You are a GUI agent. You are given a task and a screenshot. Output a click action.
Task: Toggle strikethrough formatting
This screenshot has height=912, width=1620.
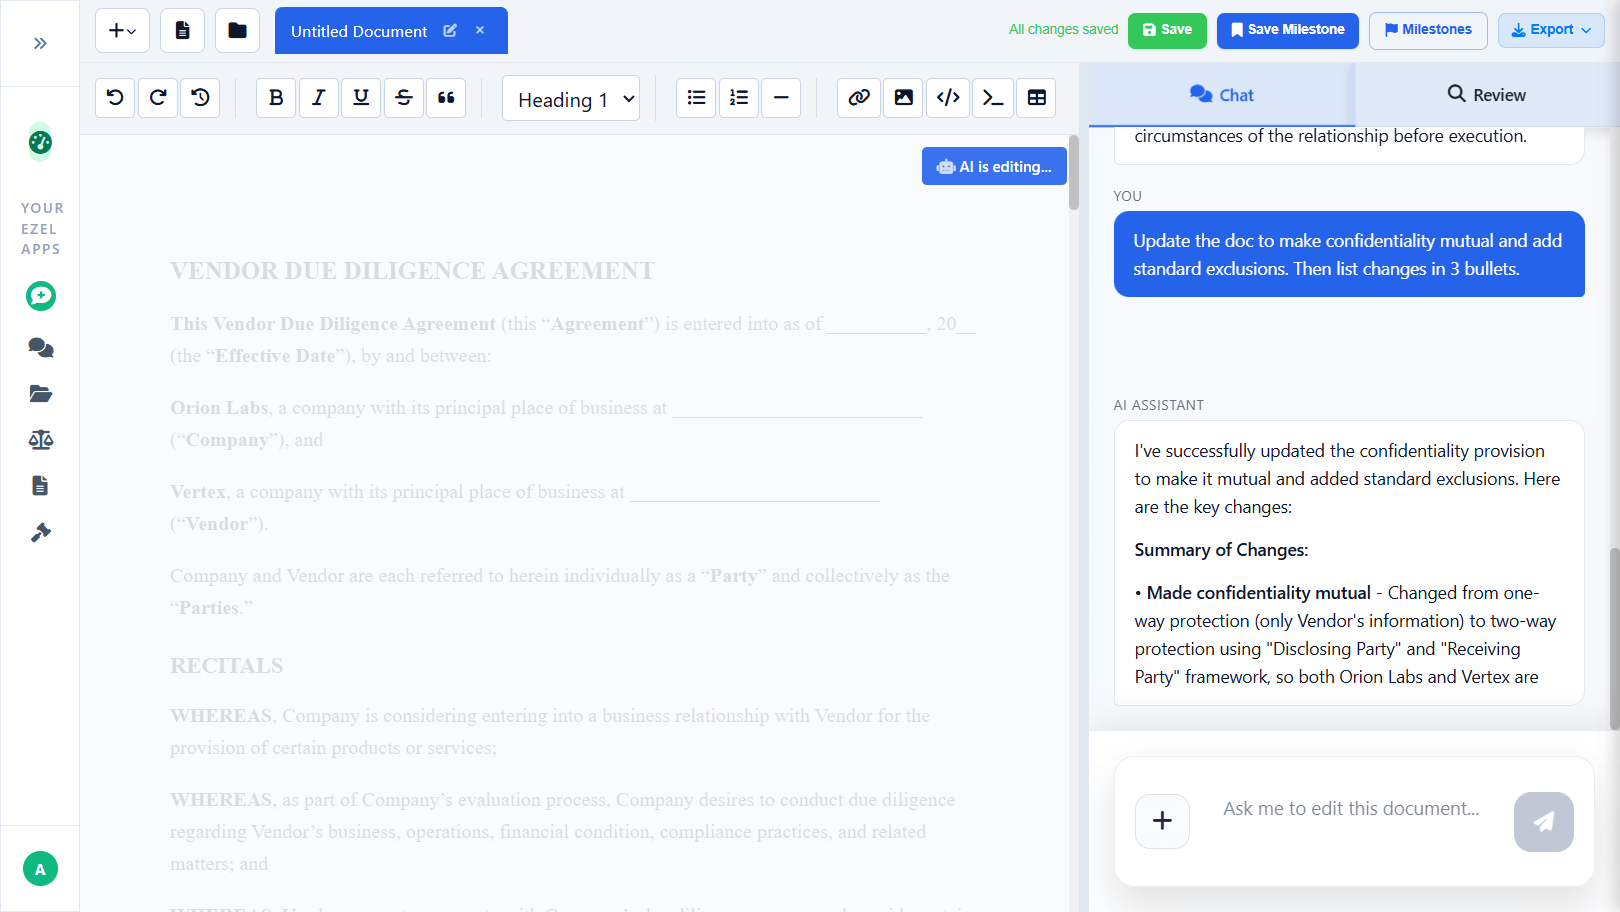(x=404, y=97)
